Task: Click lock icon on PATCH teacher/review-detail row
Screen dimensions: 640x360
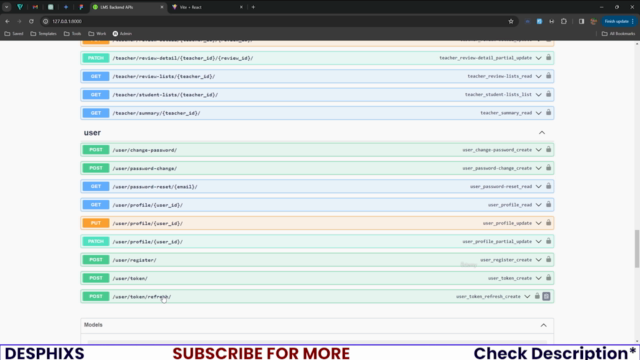Action: click(x=549, y=58)
